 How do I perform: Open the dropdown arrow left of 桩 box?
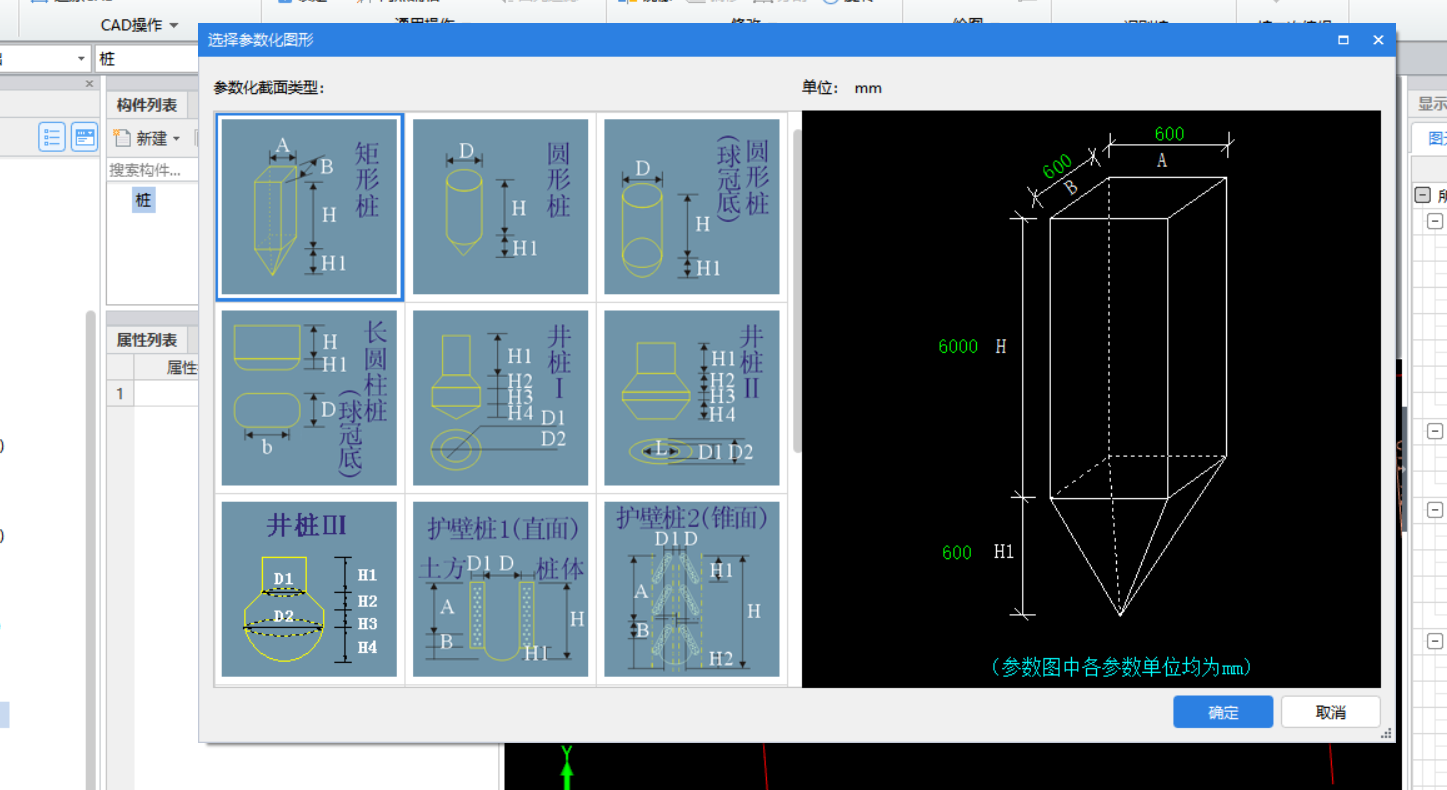pyautogui.click(x=81, y=59)
